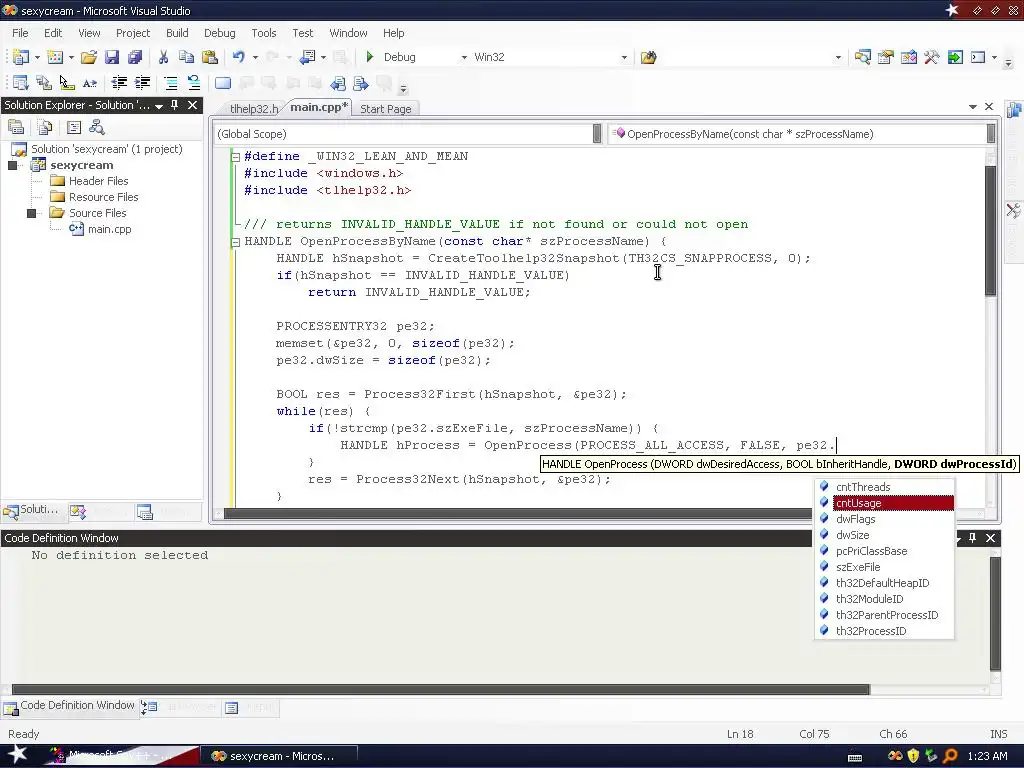1024x768 pixels.
Task: Click the Properties icon in Solution Explorer
Action: 16,127
